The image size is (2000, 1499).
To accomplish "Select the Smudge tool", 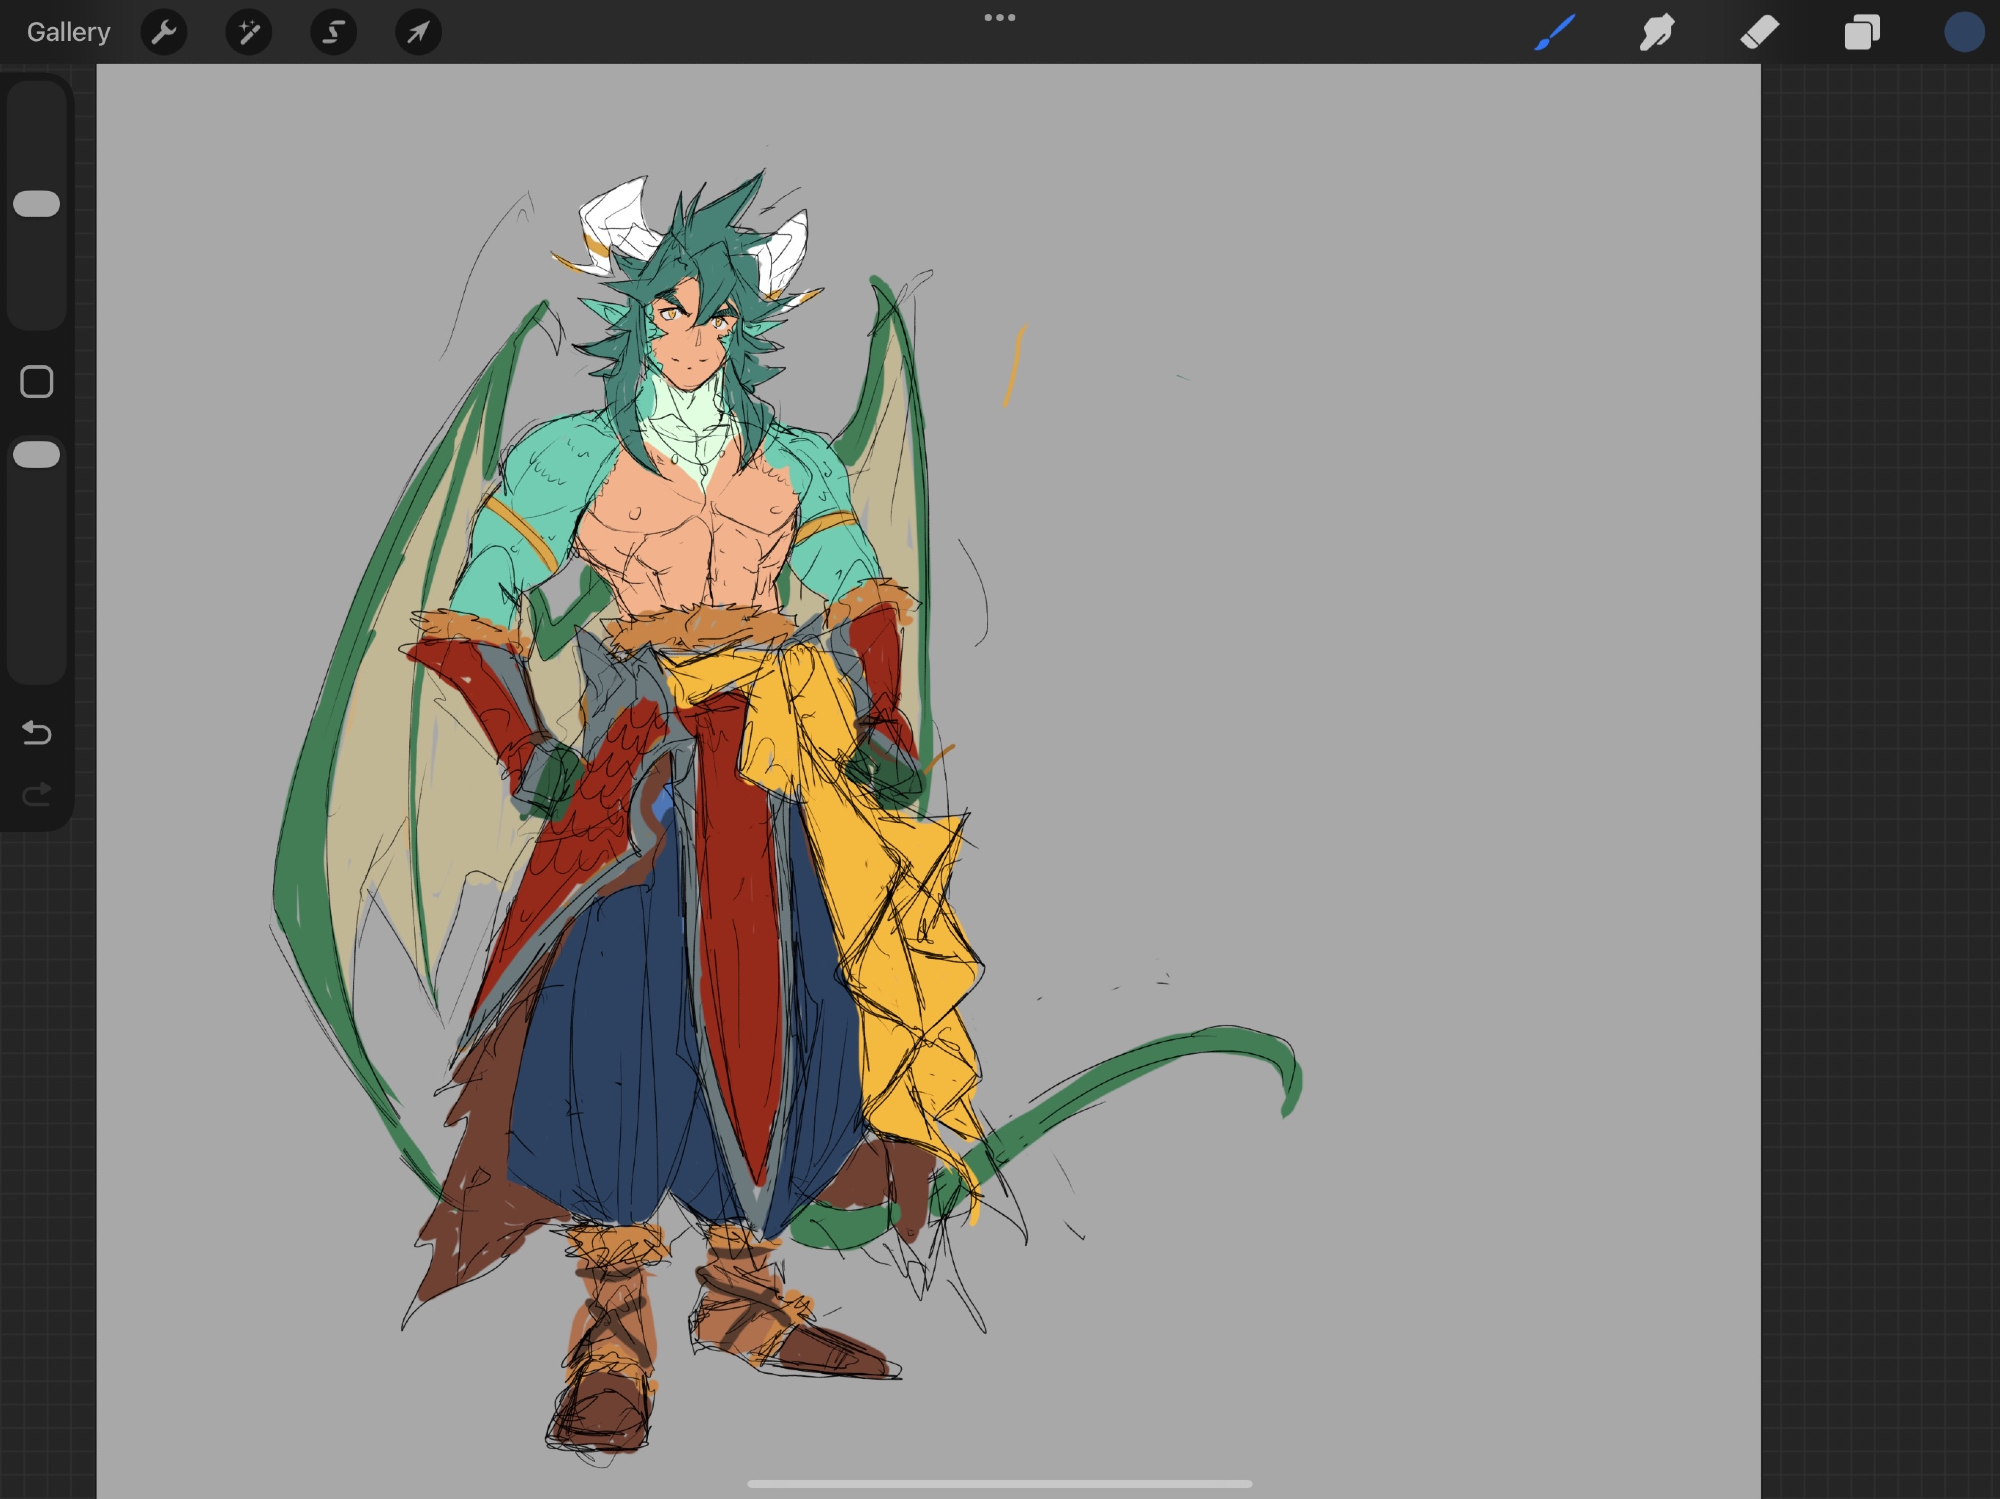I will click(1657, 32).
